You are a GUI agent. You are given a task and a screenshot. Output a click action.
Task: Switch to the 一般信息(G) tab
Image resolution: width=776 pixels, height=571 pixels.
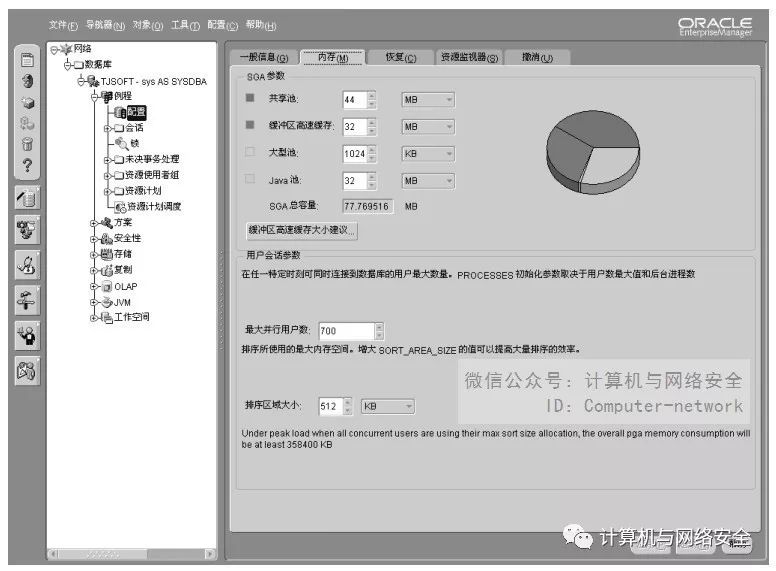tap(264, 57)
